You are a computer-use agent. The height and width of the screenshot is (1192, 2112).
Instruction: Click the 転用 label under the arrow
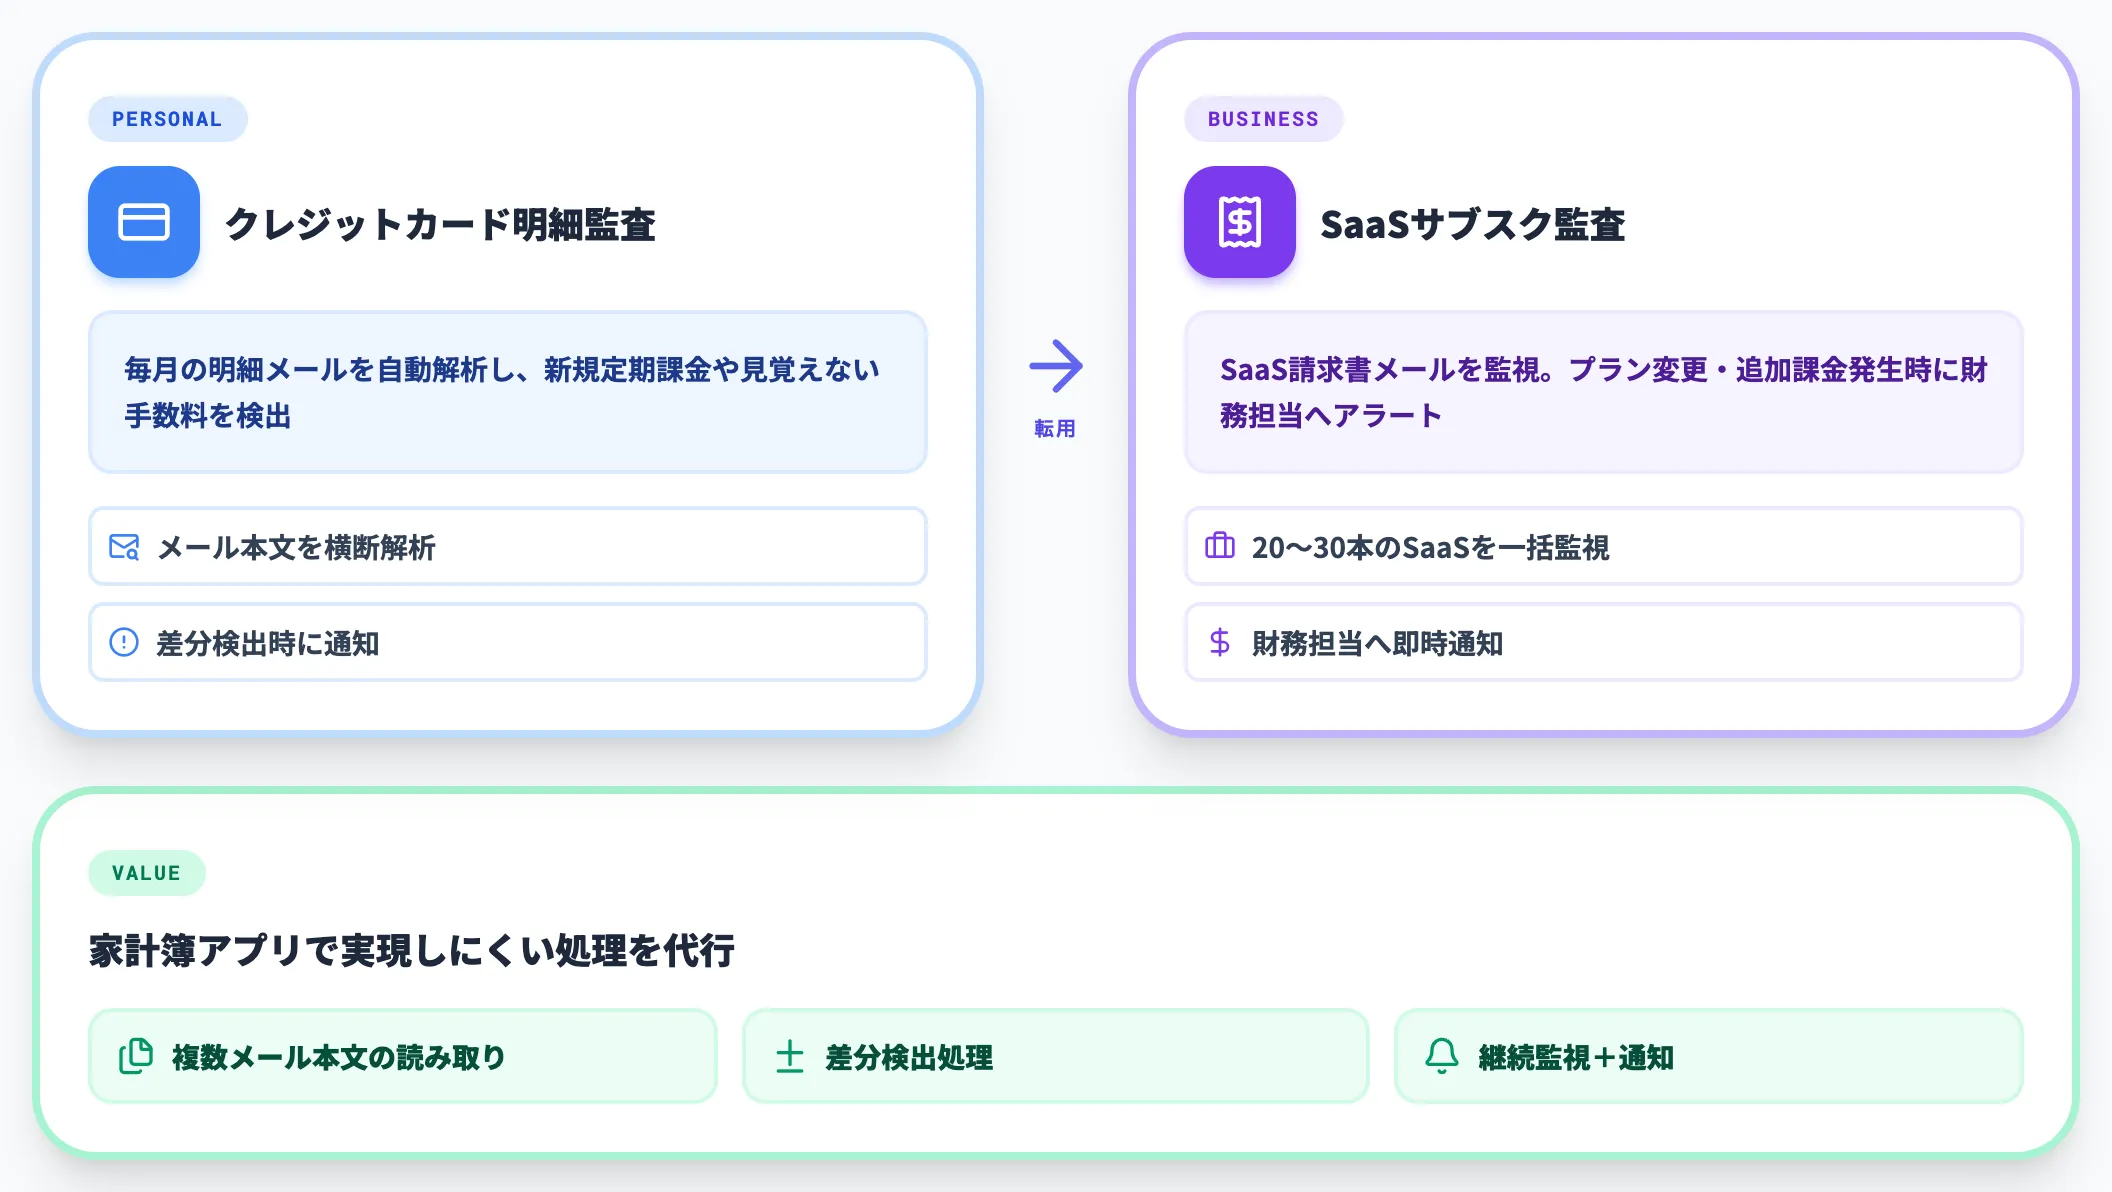(1055, 428)
